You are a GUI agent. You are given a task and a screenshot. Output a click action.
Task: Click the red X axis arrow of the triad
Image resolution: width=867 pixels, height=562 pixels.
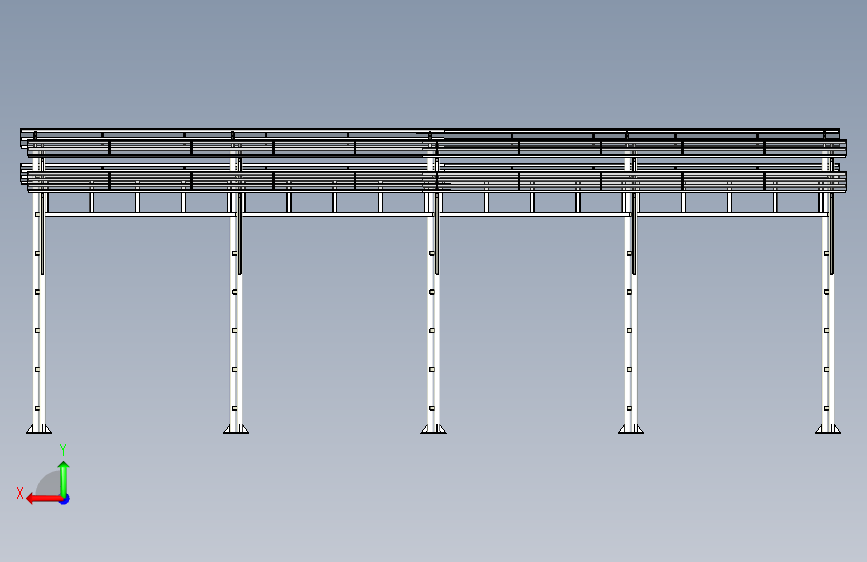[44, 499]
